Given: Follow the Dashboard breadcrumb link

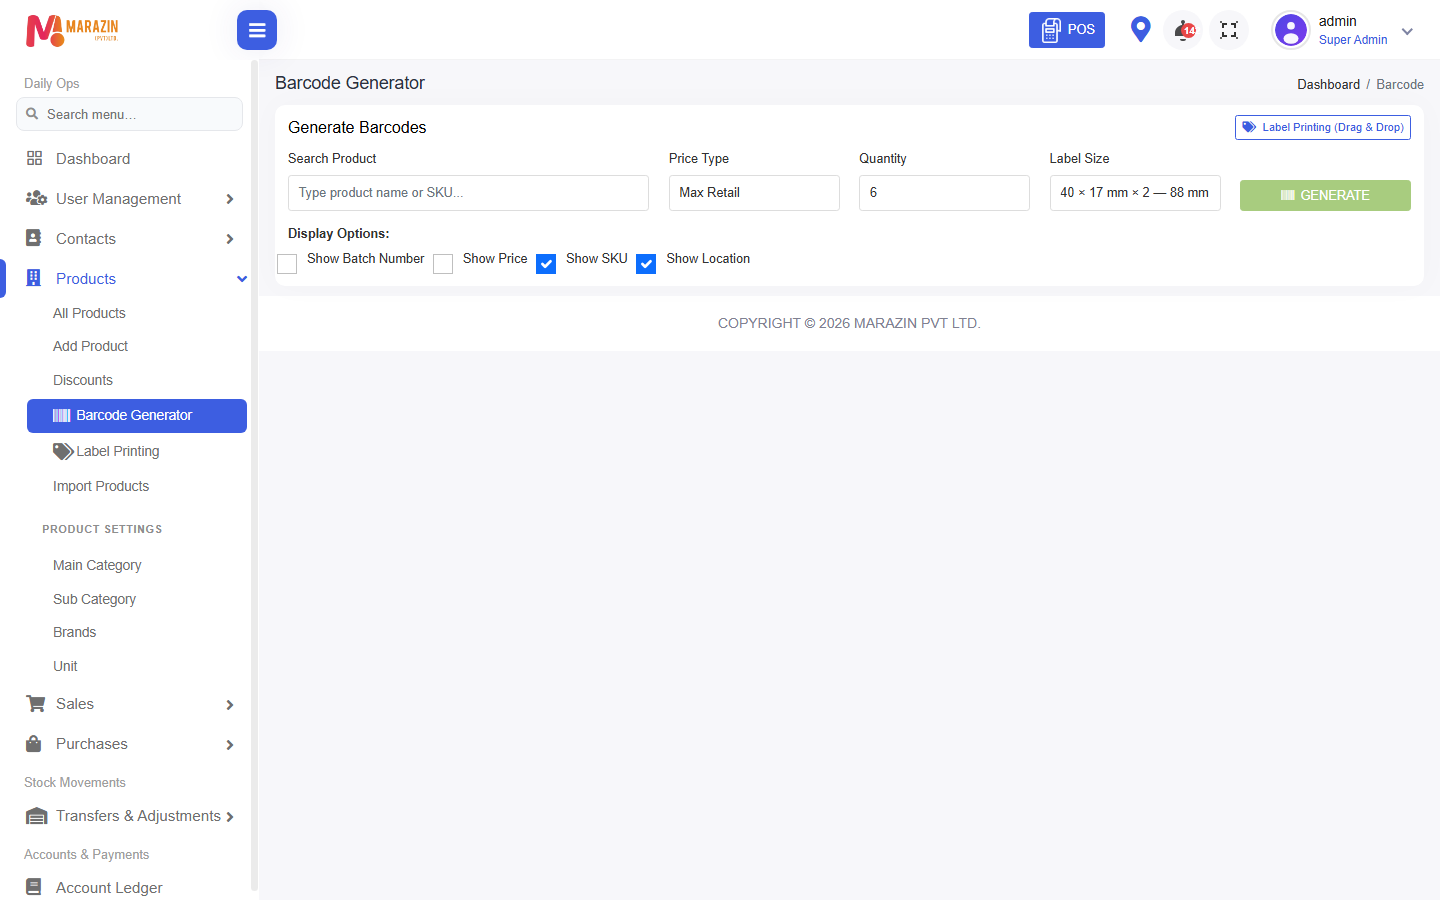Looking at the screenshot, I should click(x=1328, y=85).
